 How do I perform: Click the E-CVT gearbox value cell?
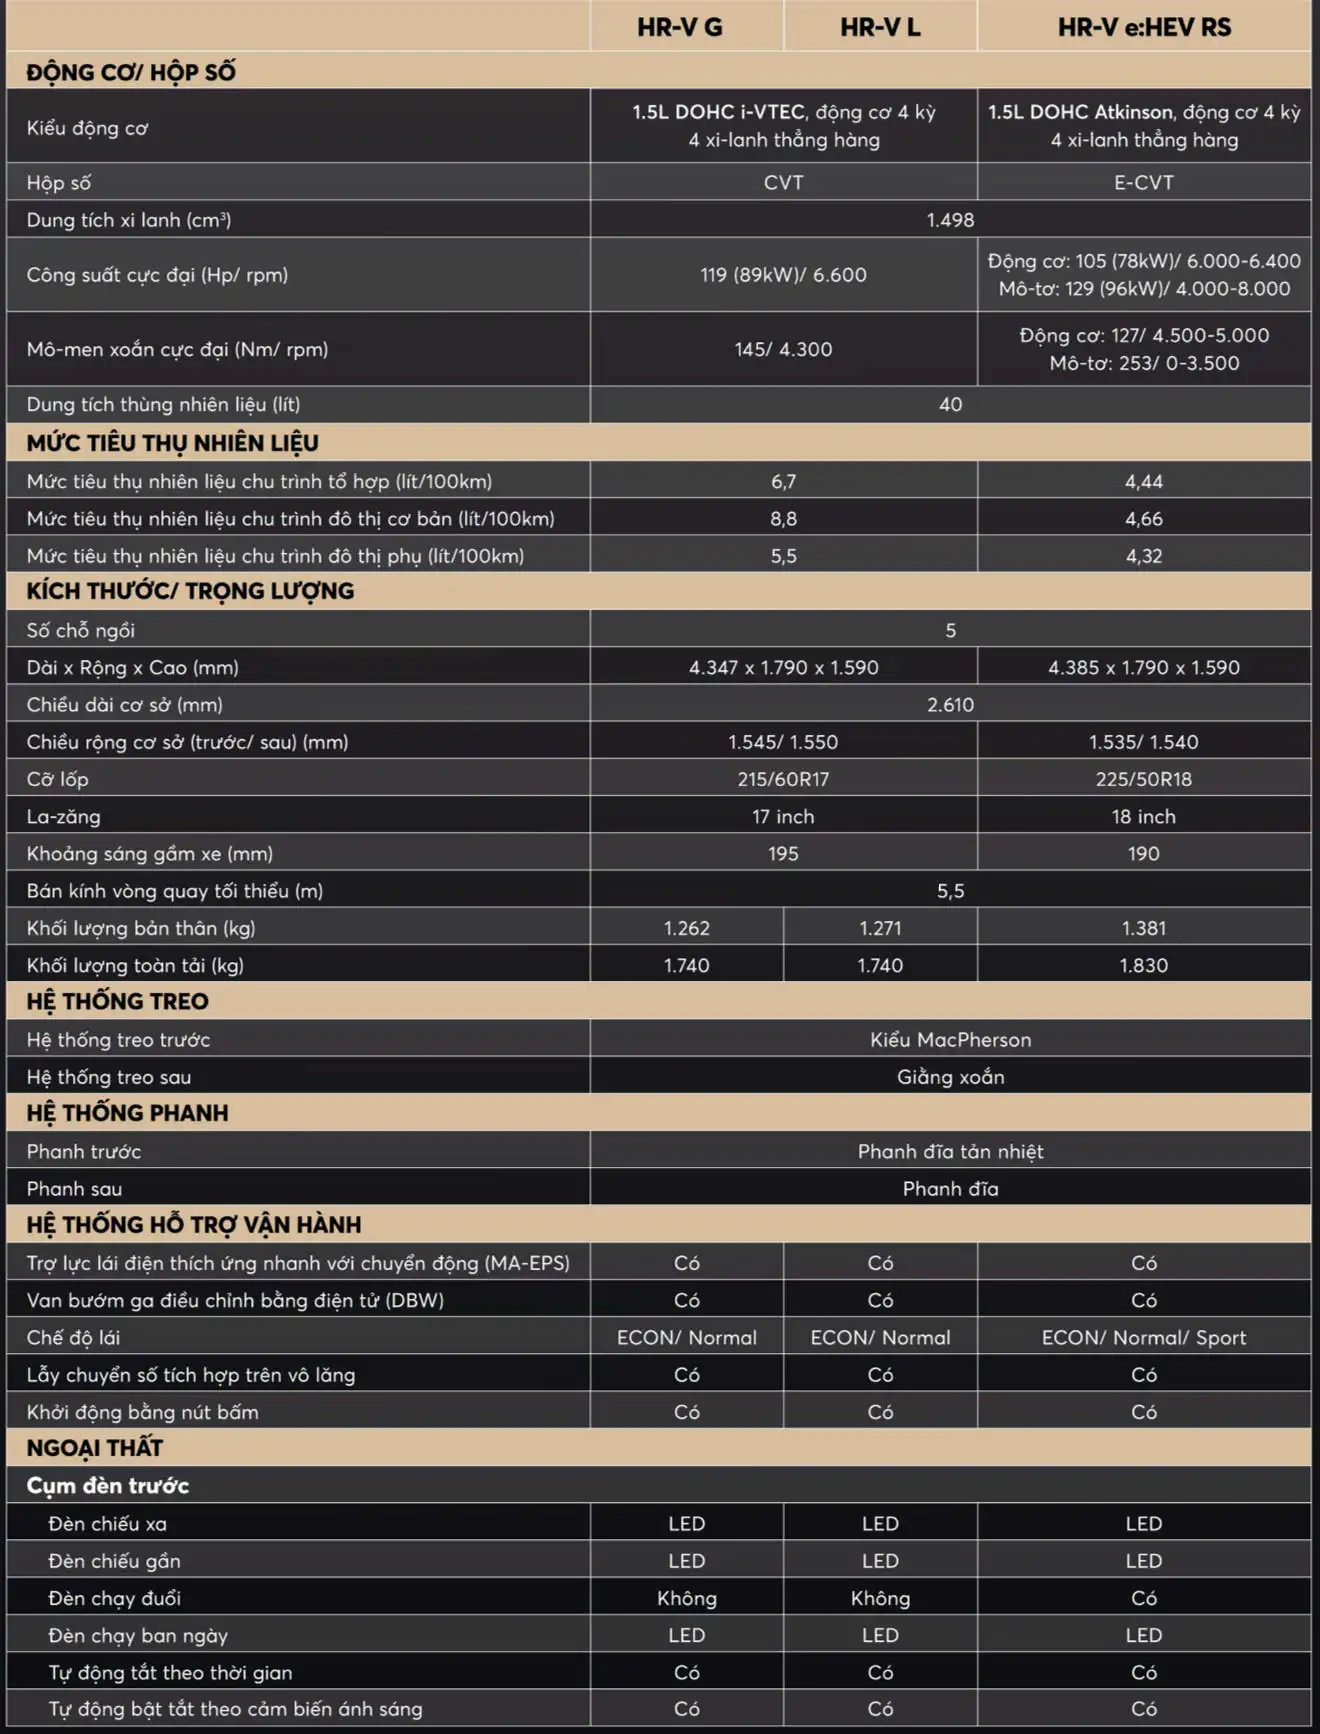pyautogui.click(x=1144, y=182)
